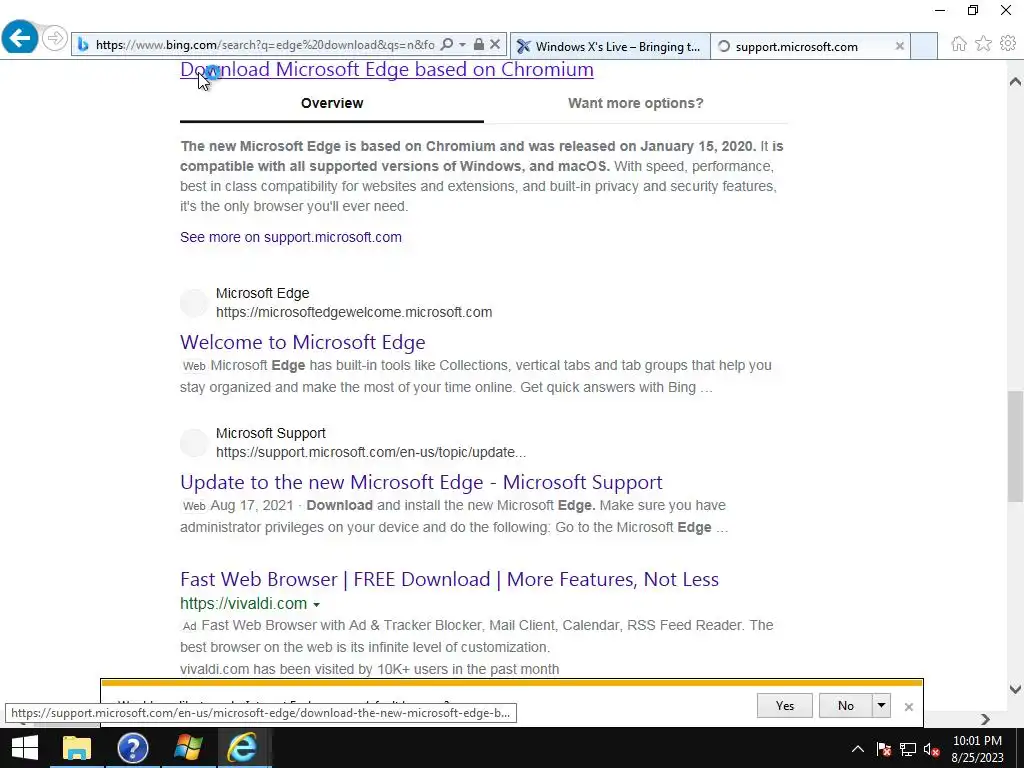
Task: Click the horizontal scrollbar right arrow
Action: 985,719
